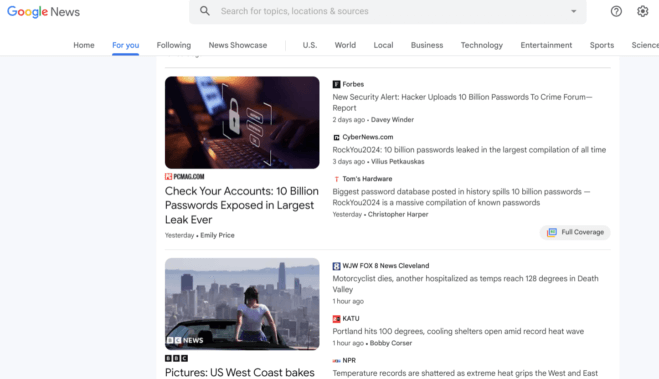Click the WJW FOX 8 News Cleveland name
This screenshot has width=659, height=379.
[386, 266]
